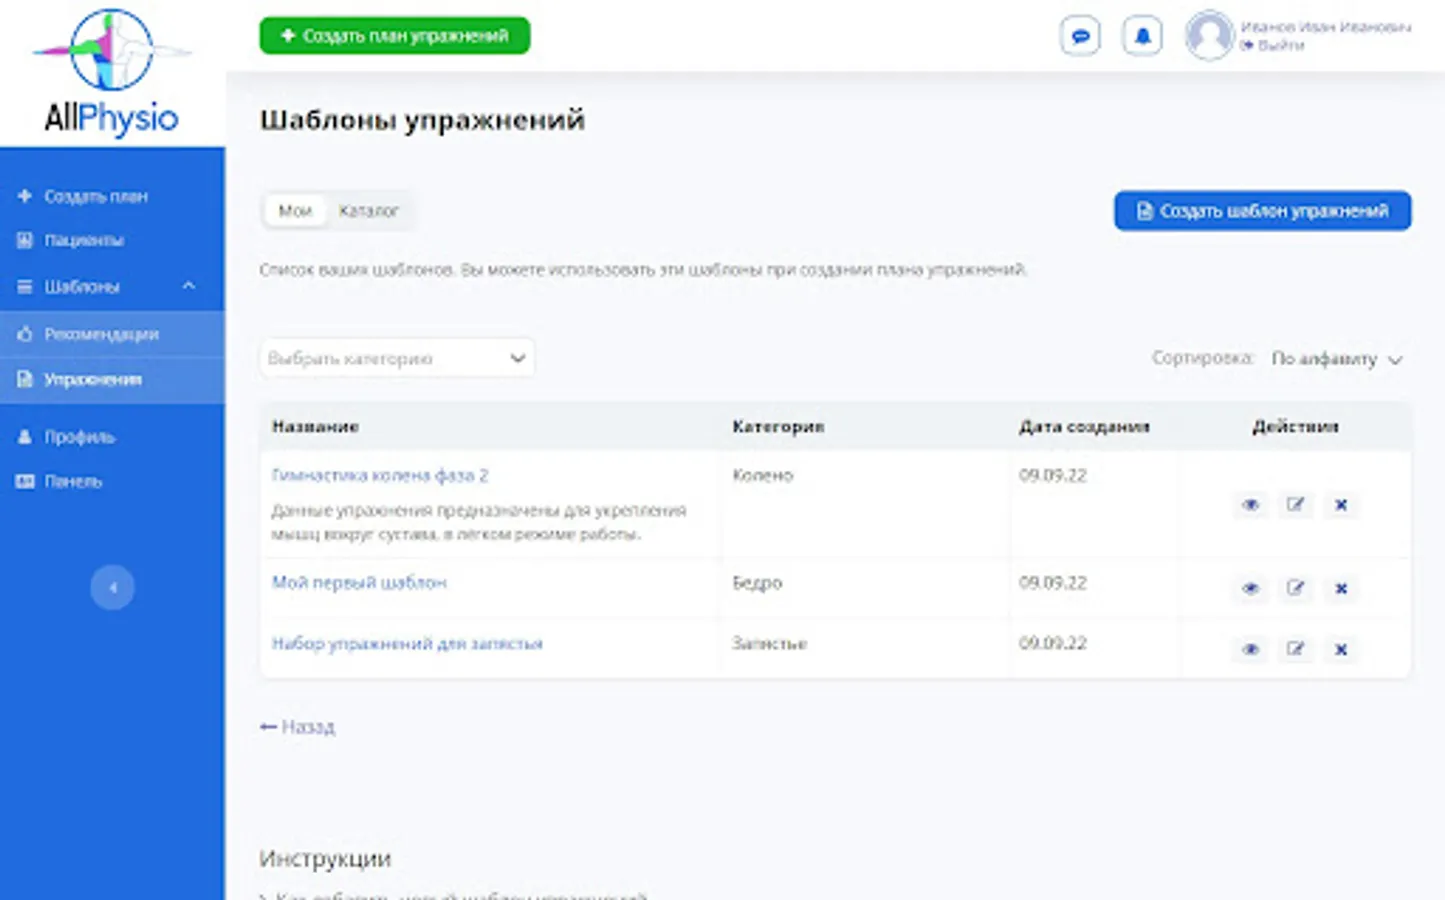Collapse the "Шаблоны" sidebar section
This screenshot has height=900, width=1445.
click(188, 286)
